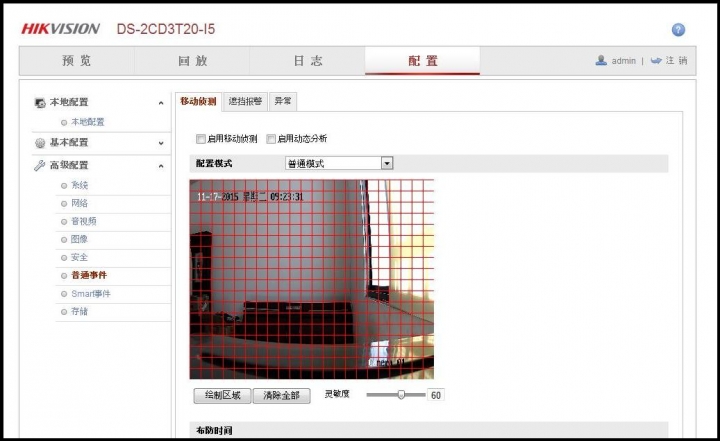
Task: Open 本地配置 sub-item in sidebar
Action: coord(88,122)
